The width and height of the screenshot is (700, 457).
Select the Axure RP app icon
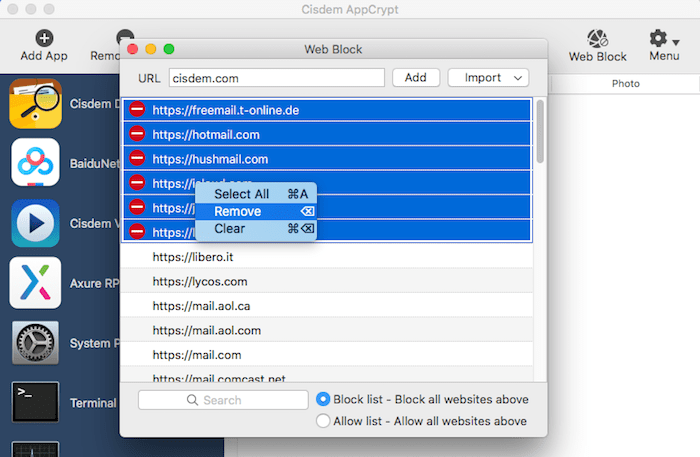click(x=35, y=282)
